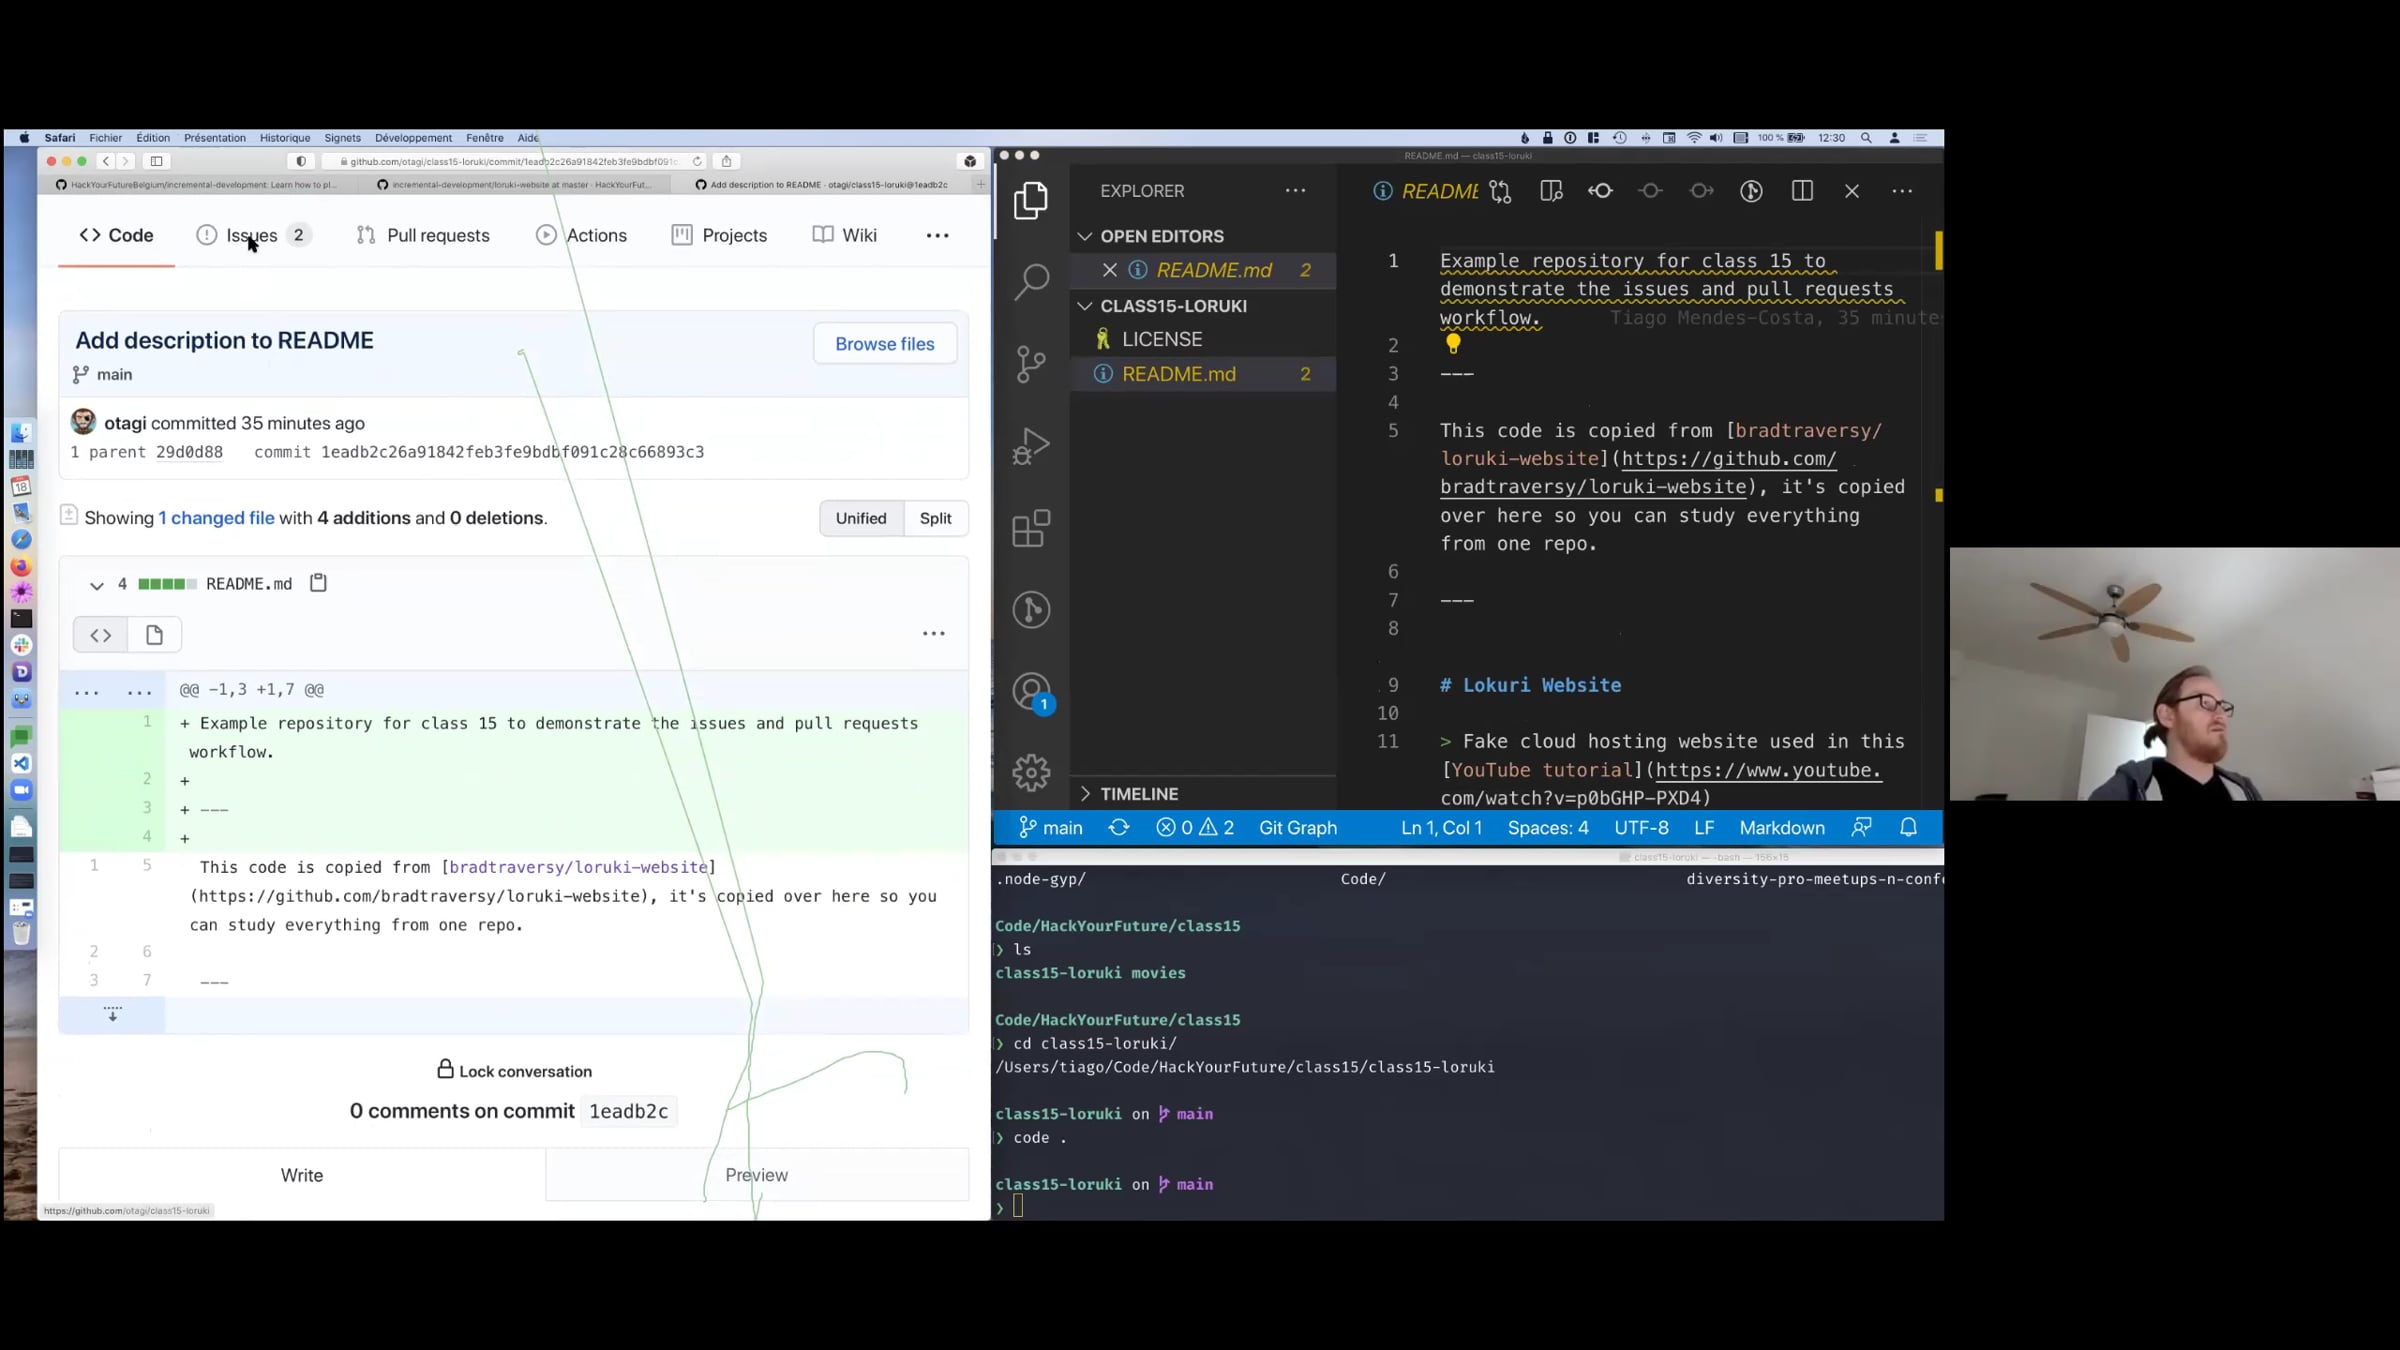This screenshot has width=2400, height=1350.
Task: Click Lock conversation
Action: coord(515,1071)
